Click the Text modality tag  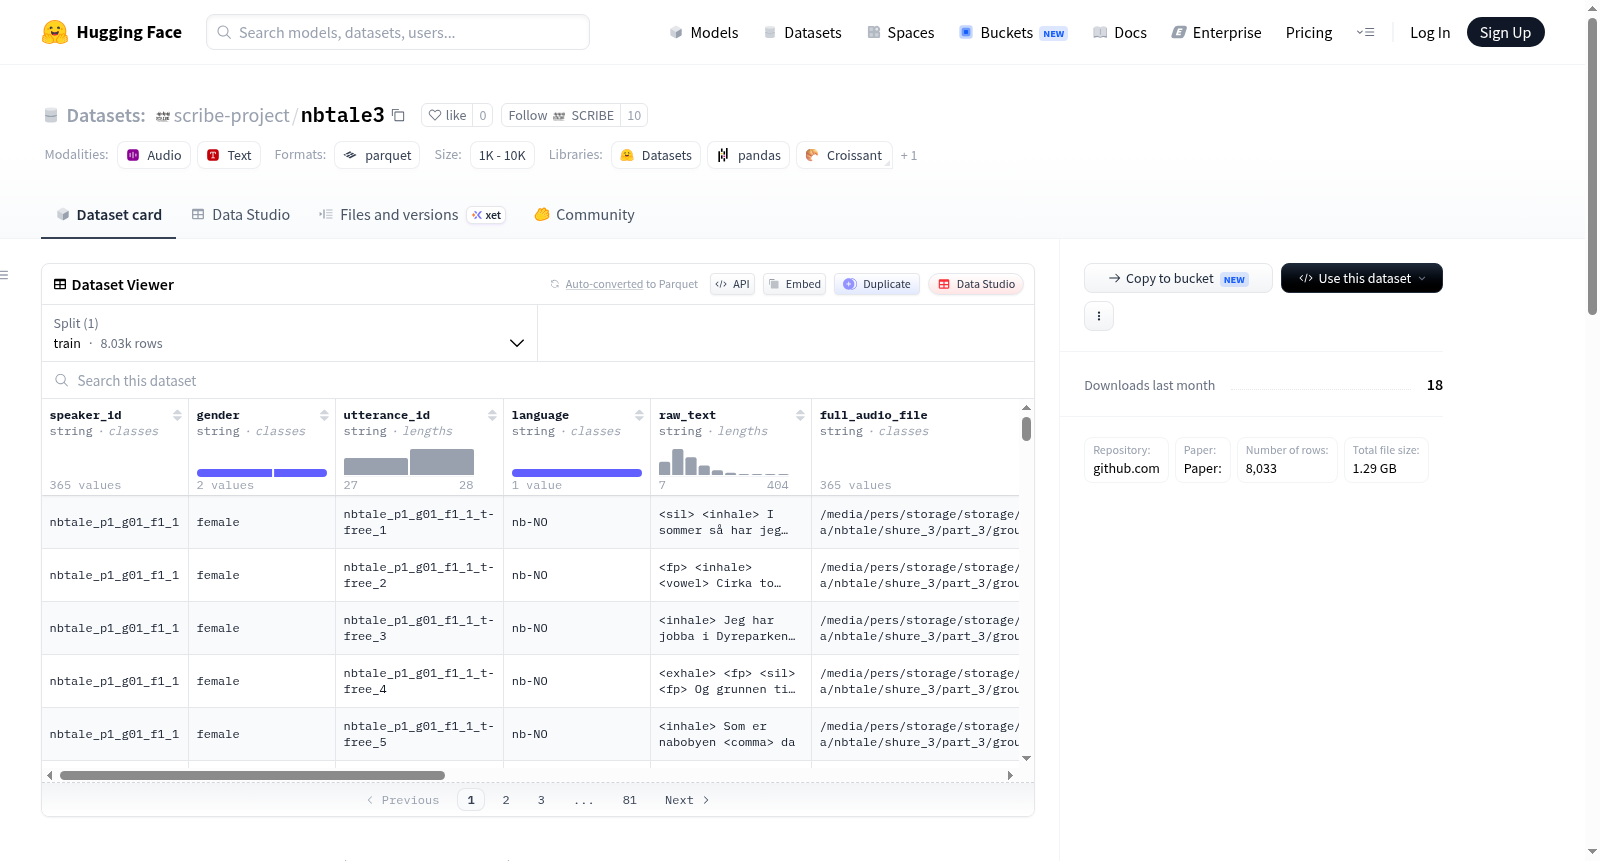click(x=229, y=155)
